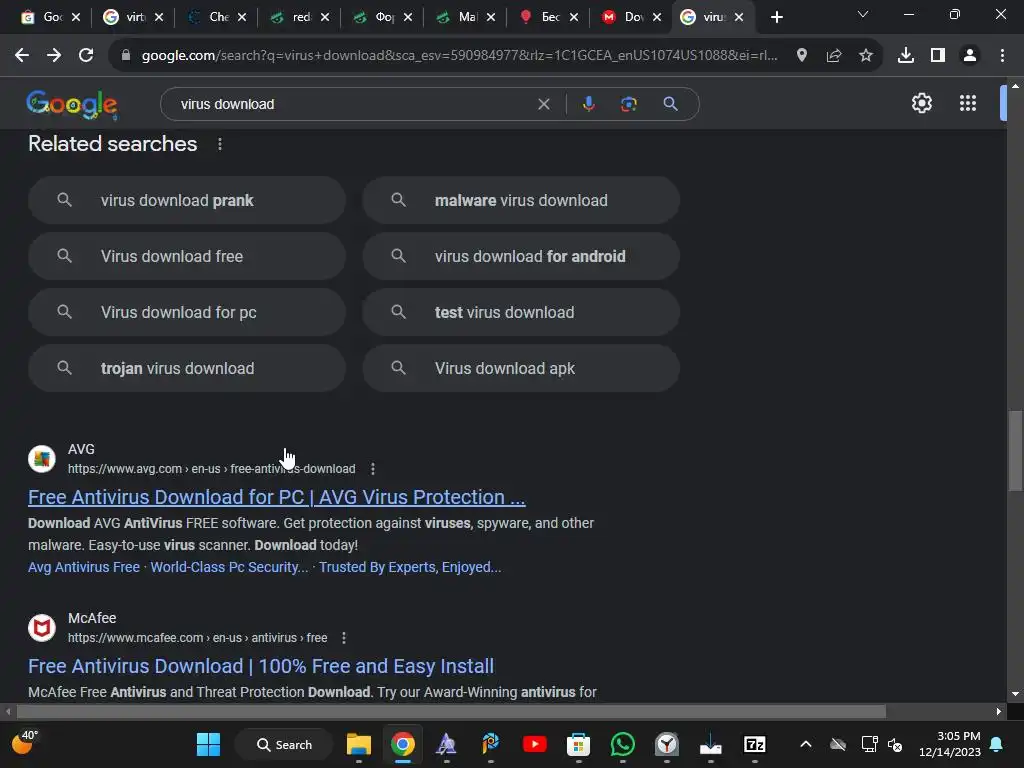
Task: Bookmark this page with star icon
Action: (865, 56)
